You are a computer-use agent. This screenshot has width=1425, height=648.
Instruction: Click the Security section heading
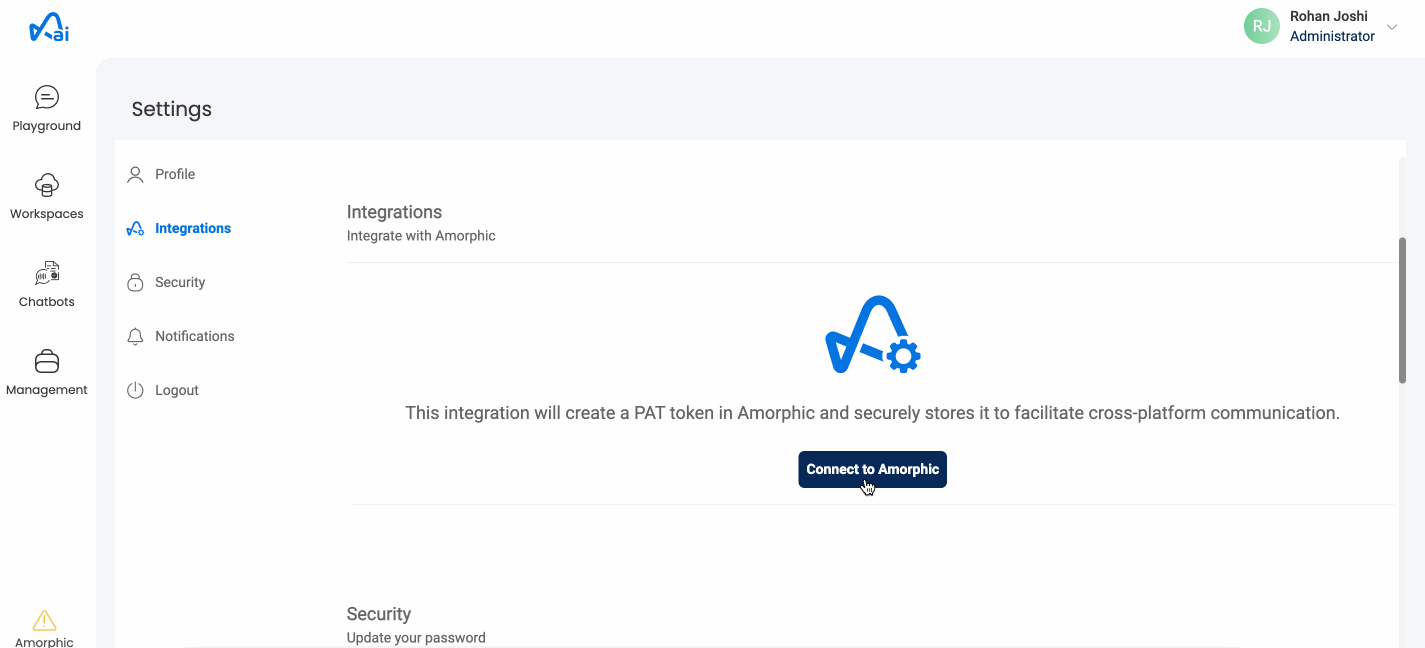[x=379, y=614]
